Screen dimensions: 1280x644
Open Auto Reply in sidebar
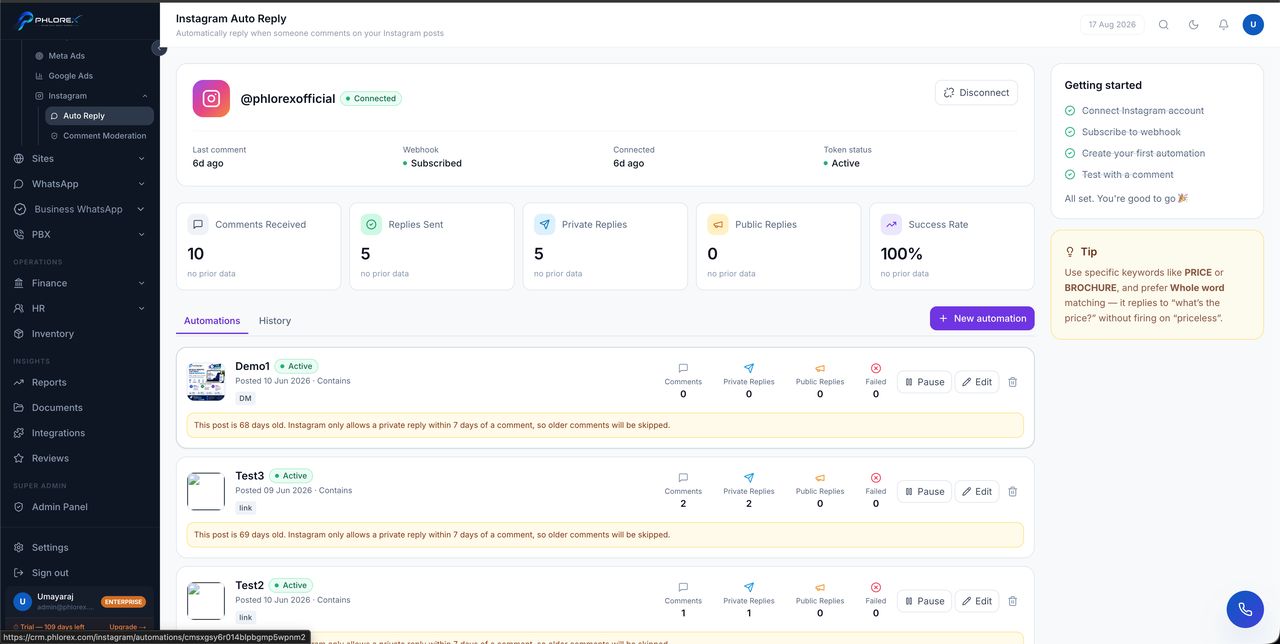[99, 116]
